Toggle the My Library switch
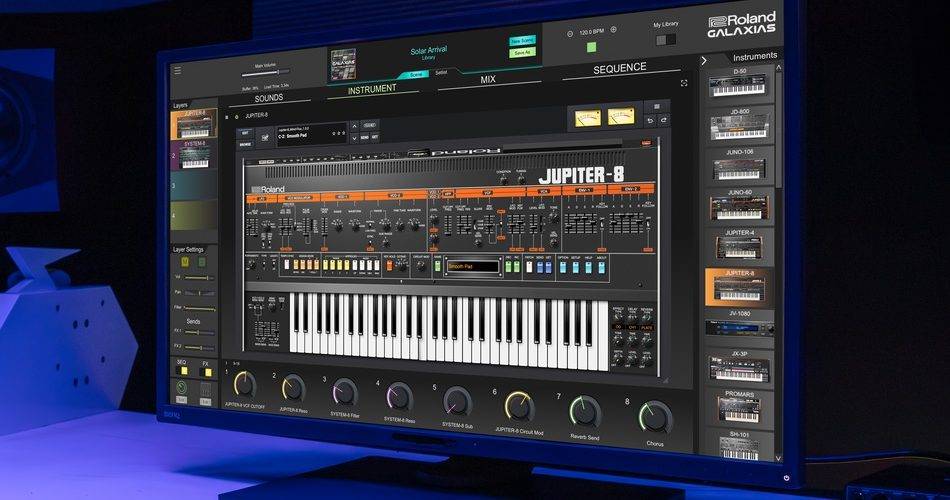The height and width of the screenshot is (500, 950). pos(666,39)
